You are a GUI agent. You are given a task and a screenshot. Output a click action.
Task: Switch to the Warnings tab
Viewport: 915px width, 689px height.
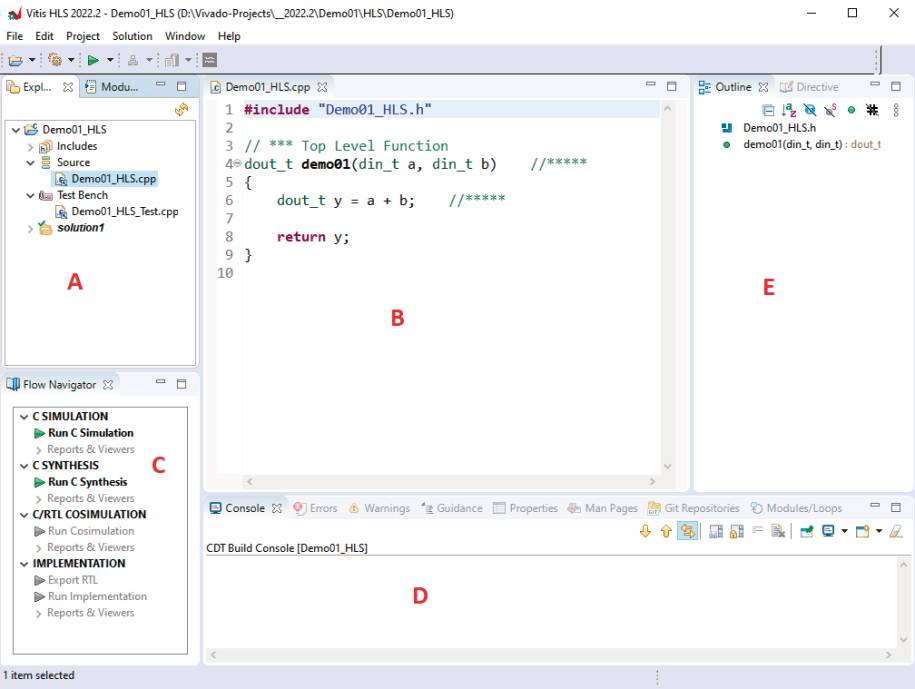379,508
